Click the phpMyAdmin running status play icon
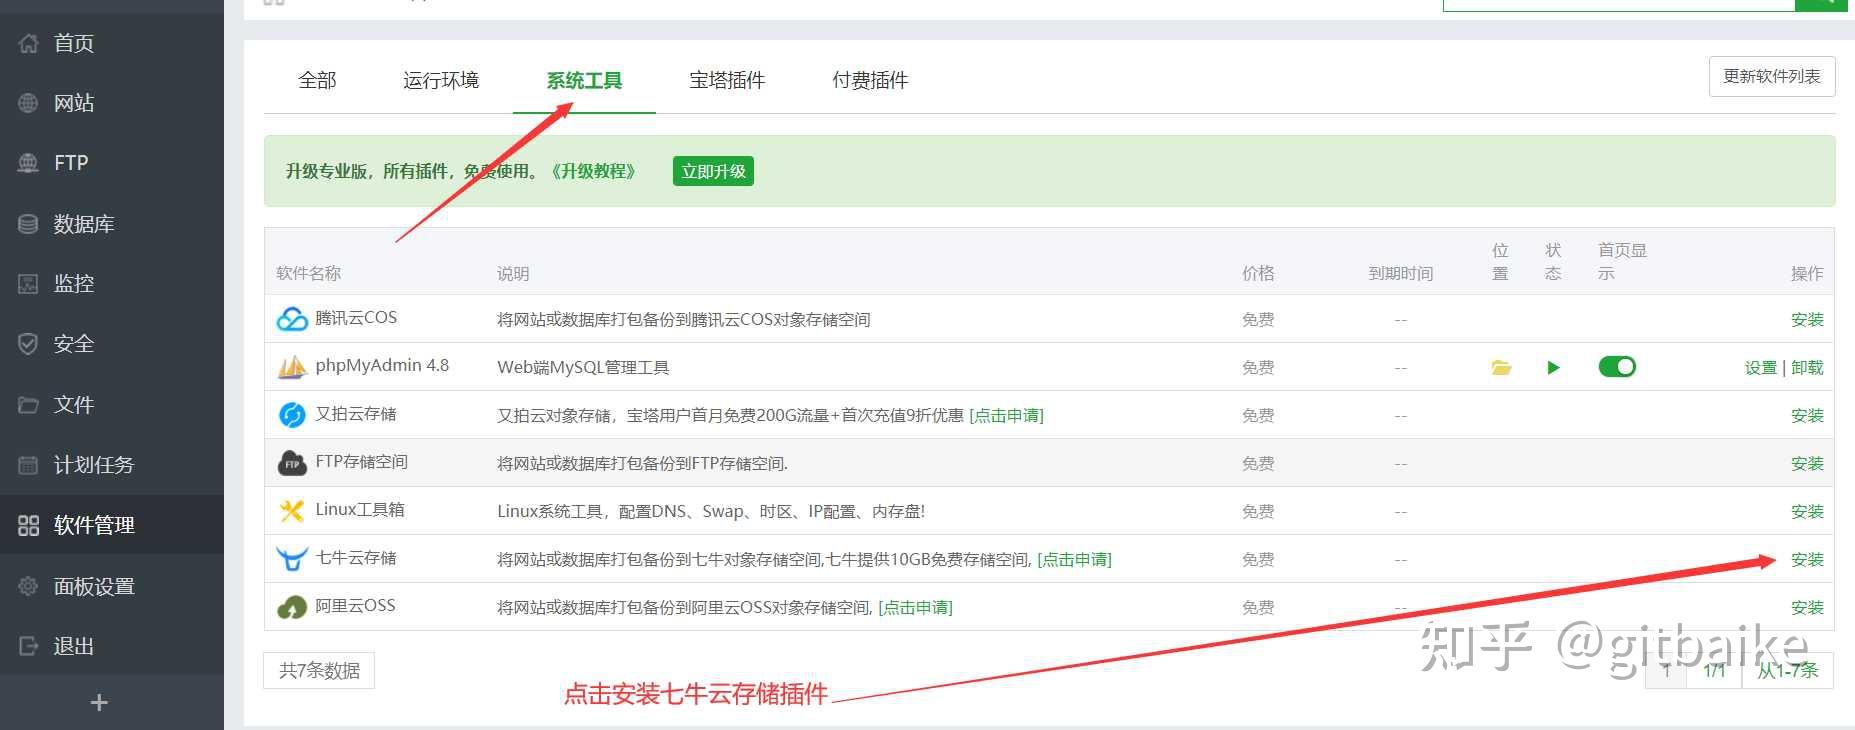Screen dimensions: 1855x730 (x=1553, y=368)
